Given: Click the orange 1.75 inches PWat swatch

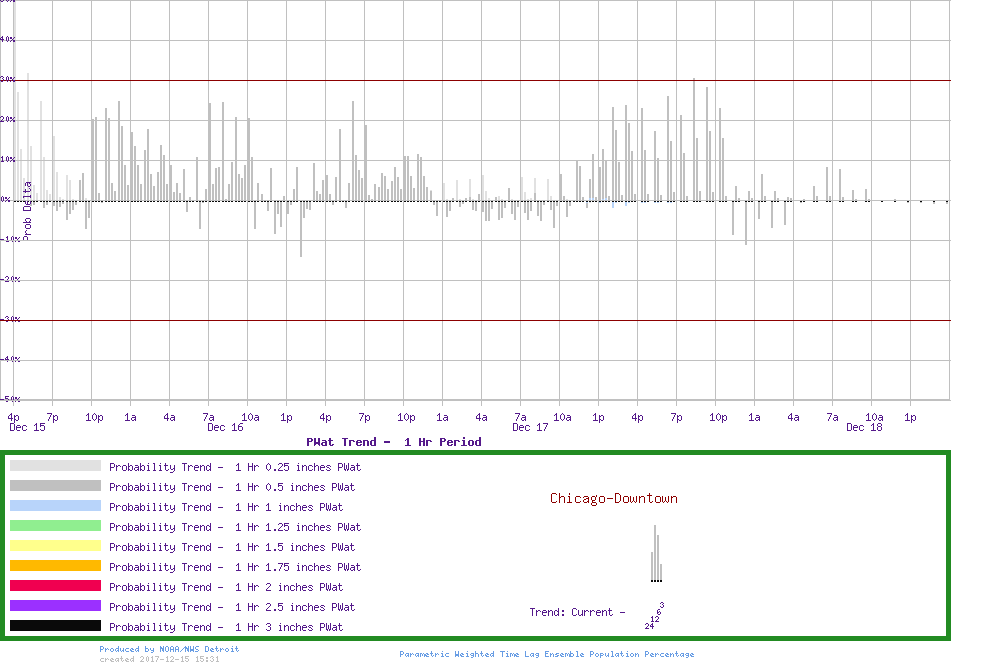Looking at the screenshot, I should [x=55, y=566].
